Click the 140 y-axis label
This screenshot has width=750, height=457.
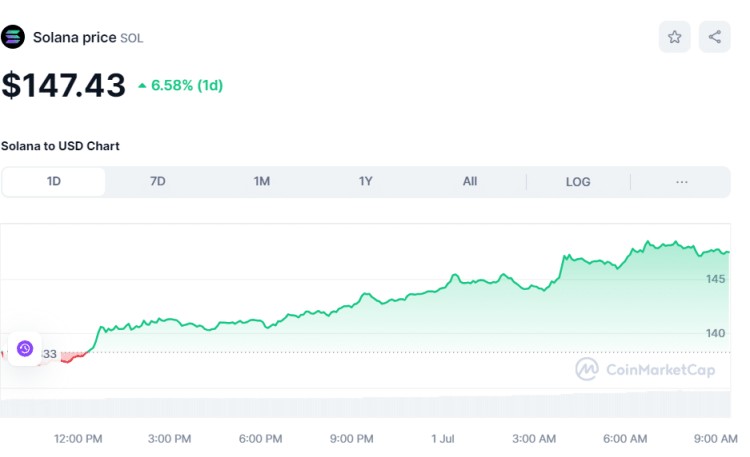click(x=716, y=333)
